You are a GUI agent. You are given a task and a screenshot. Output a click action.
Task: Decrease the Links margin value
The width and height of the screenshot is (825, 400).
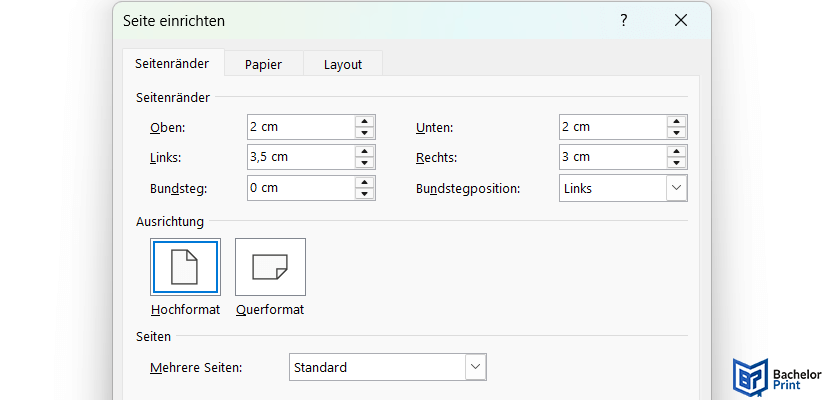(364, 163)
